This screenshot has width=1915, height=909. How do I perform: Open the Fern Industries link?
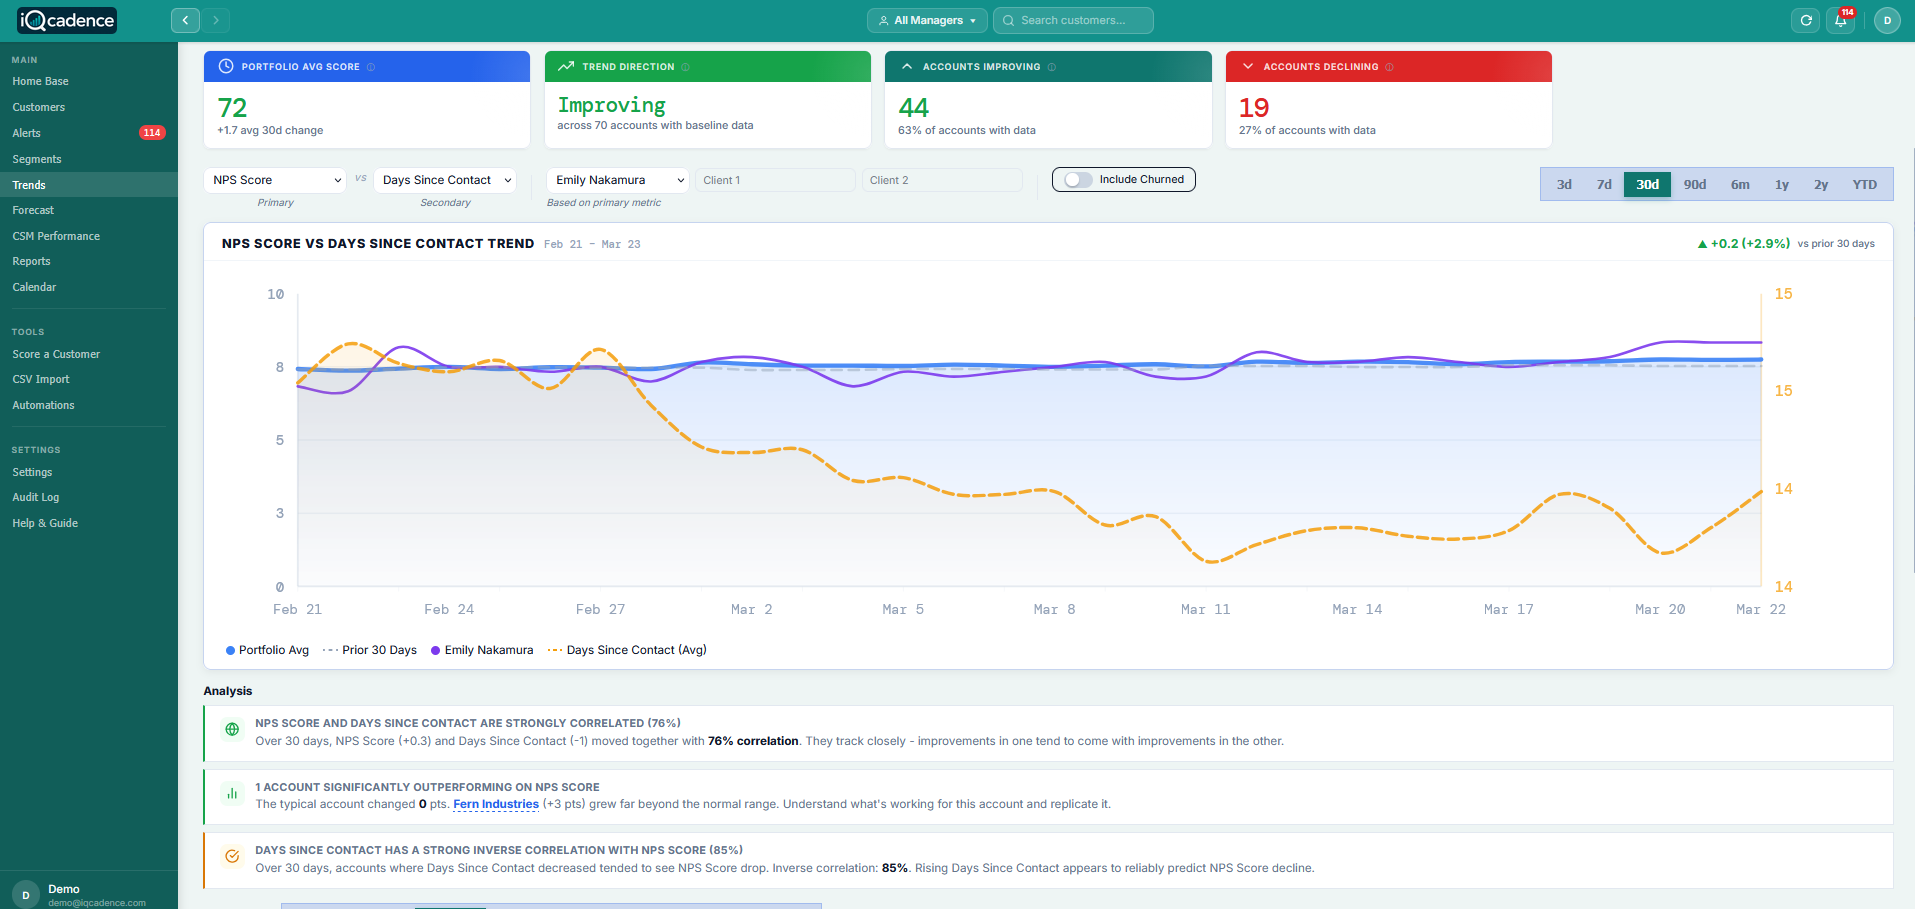pyautogui.click(x=496, y=804)
